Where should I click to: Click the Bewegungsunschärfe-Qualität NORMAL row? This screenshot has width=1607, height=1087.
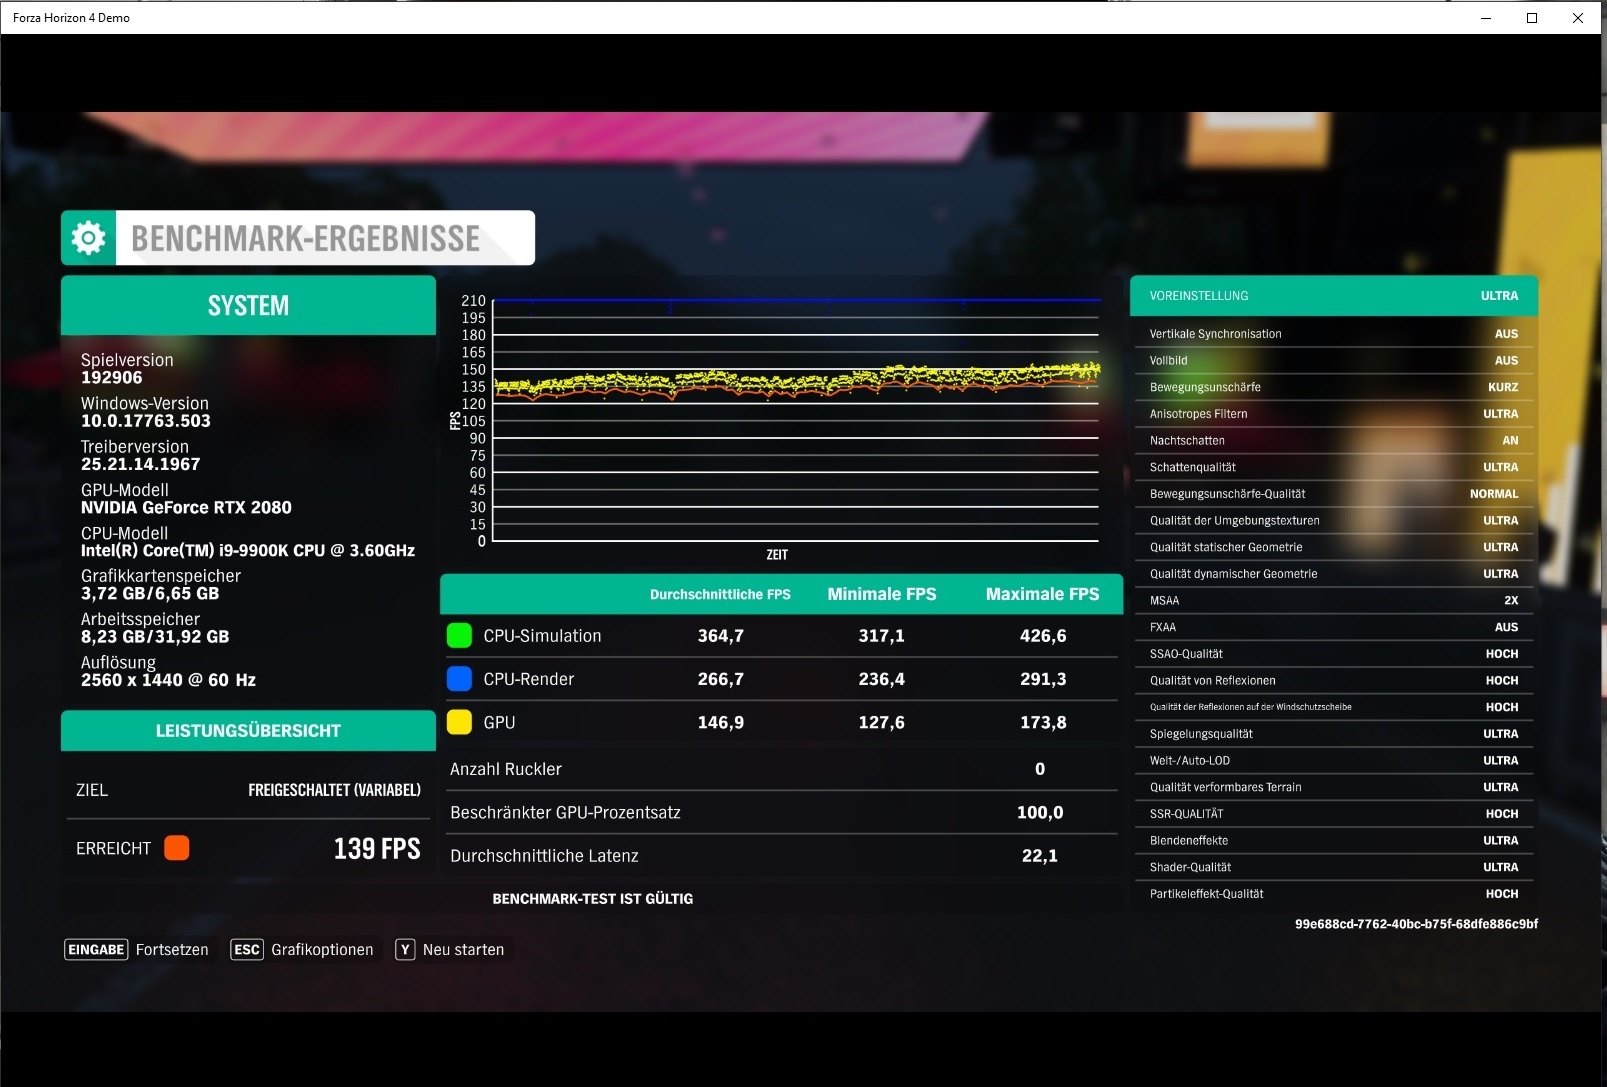(x=1334, y=494)
